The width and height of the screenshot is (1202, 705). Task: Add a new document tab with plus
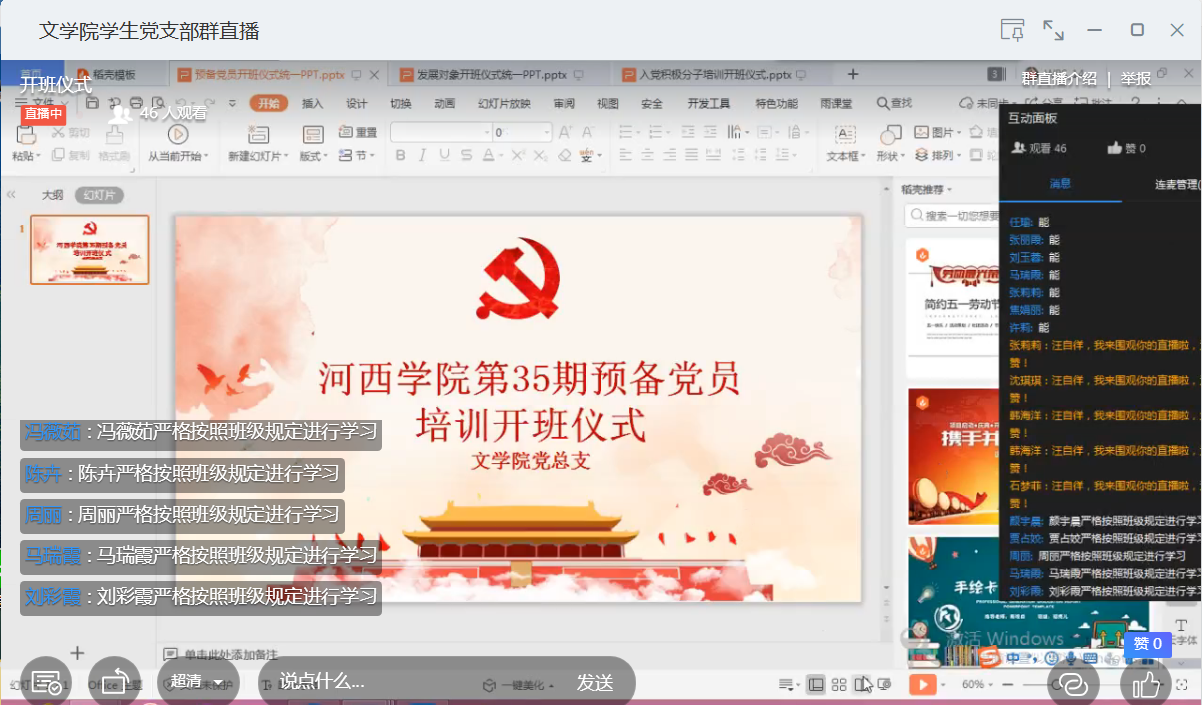tap(853, 74)
